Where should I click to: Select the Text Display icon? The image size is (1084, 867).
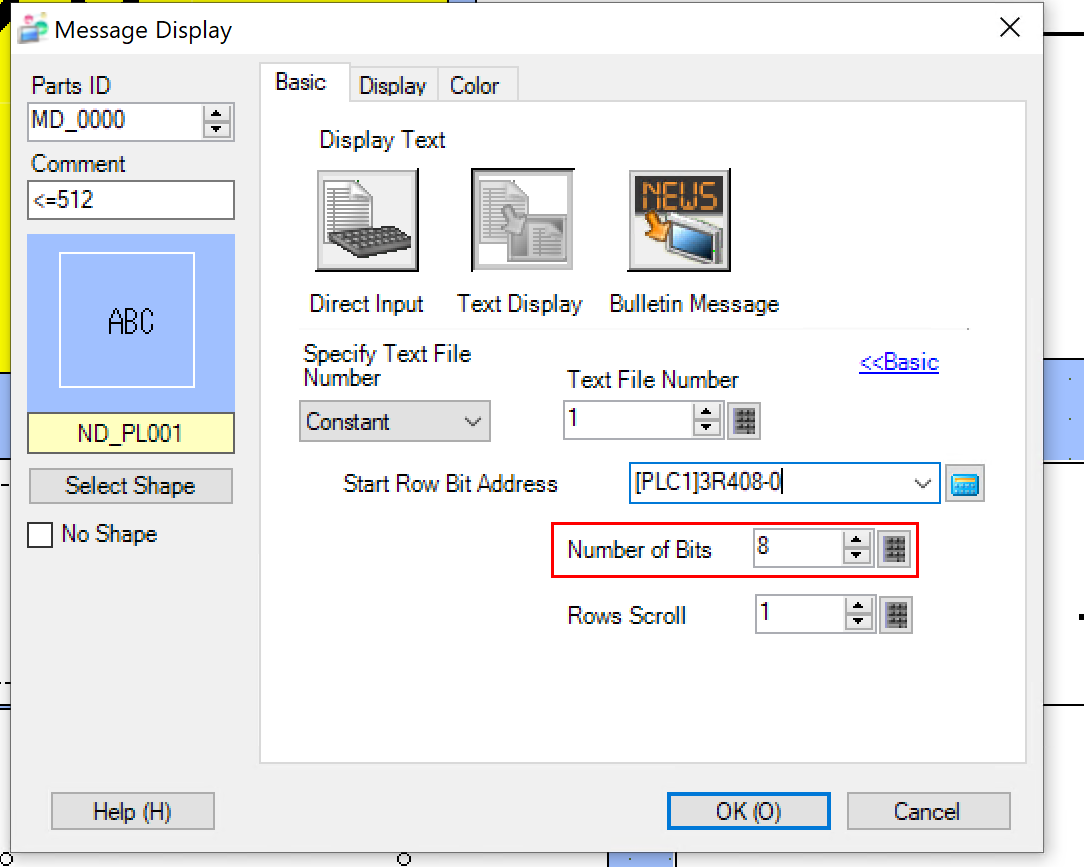tap(522, 220)
